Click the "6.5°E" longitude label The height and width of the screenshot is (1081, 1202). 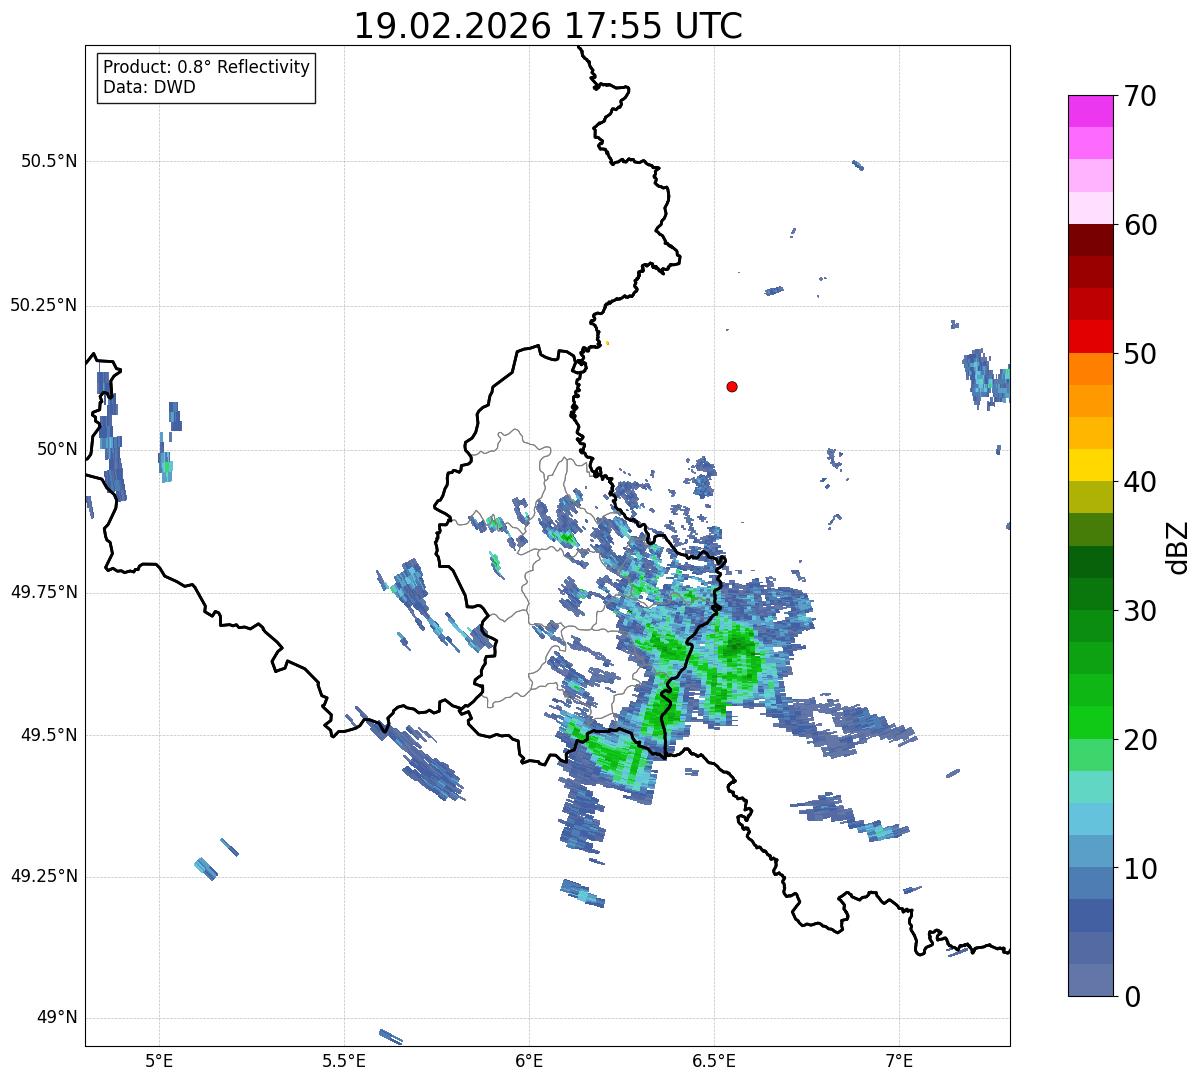pos(714,1060)
